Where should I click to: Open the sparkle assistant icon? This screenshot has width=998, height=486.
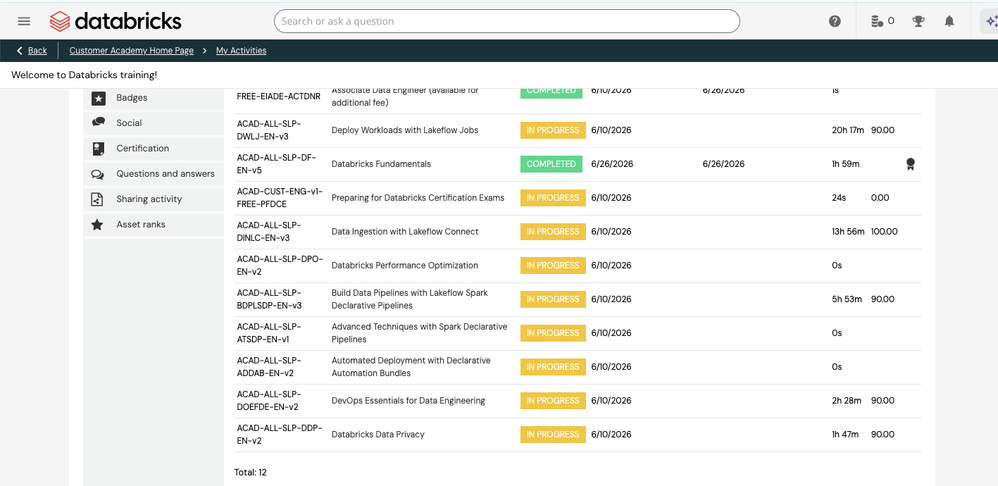pyautogui.click(x=990, y=21)
